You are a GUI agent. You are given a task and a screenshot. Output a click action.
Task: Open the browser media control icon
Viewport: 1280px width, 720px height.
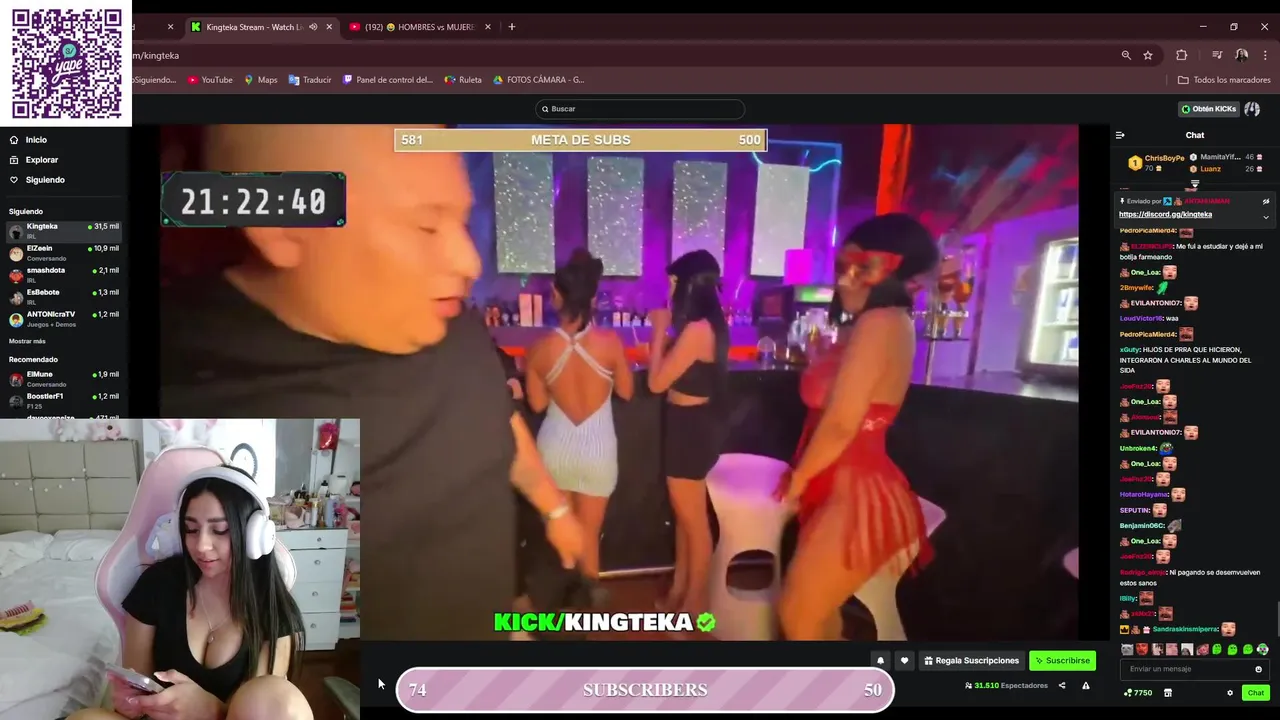[x=1217, y=55]
